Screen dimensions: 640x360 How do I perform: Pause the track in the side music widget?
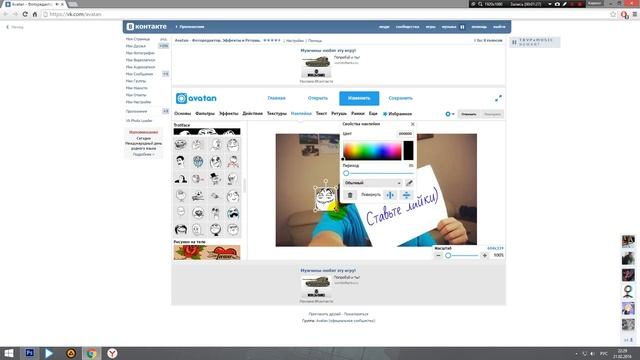point(514,42)
